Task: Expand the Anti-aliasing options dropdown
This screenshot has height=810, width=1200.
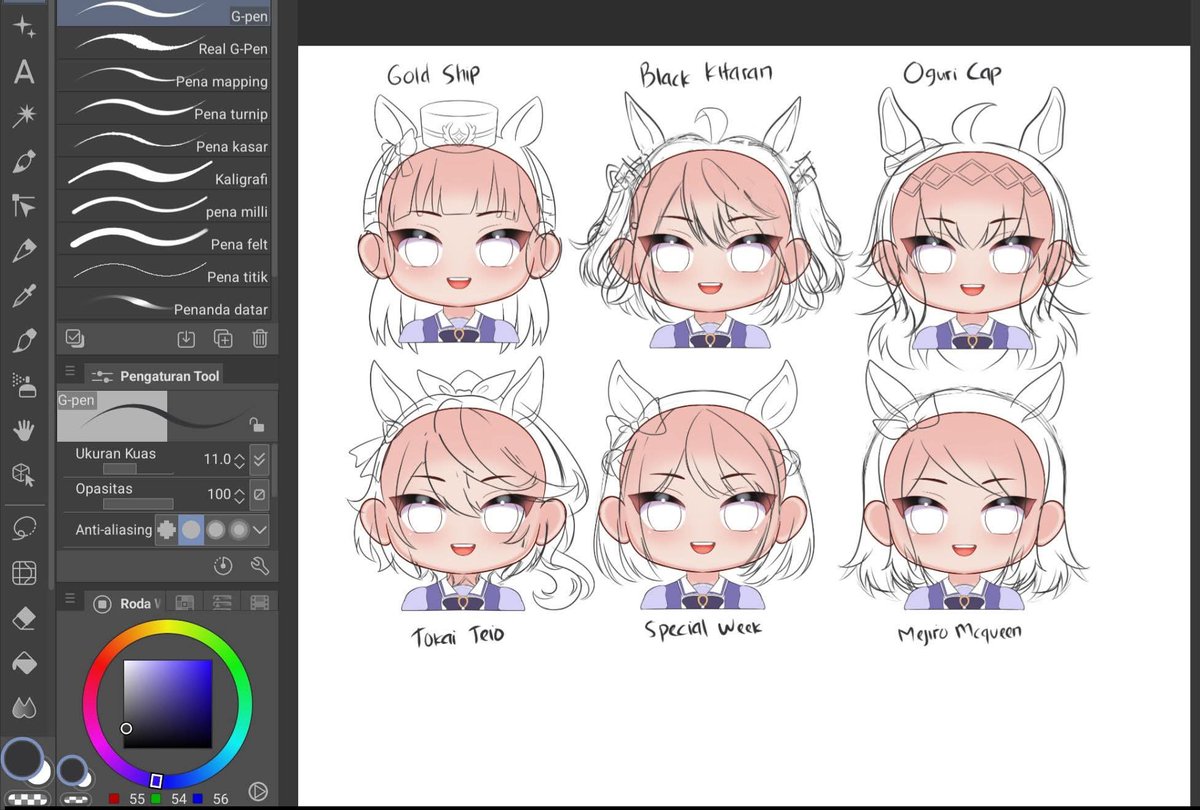Action: [260, 530]
